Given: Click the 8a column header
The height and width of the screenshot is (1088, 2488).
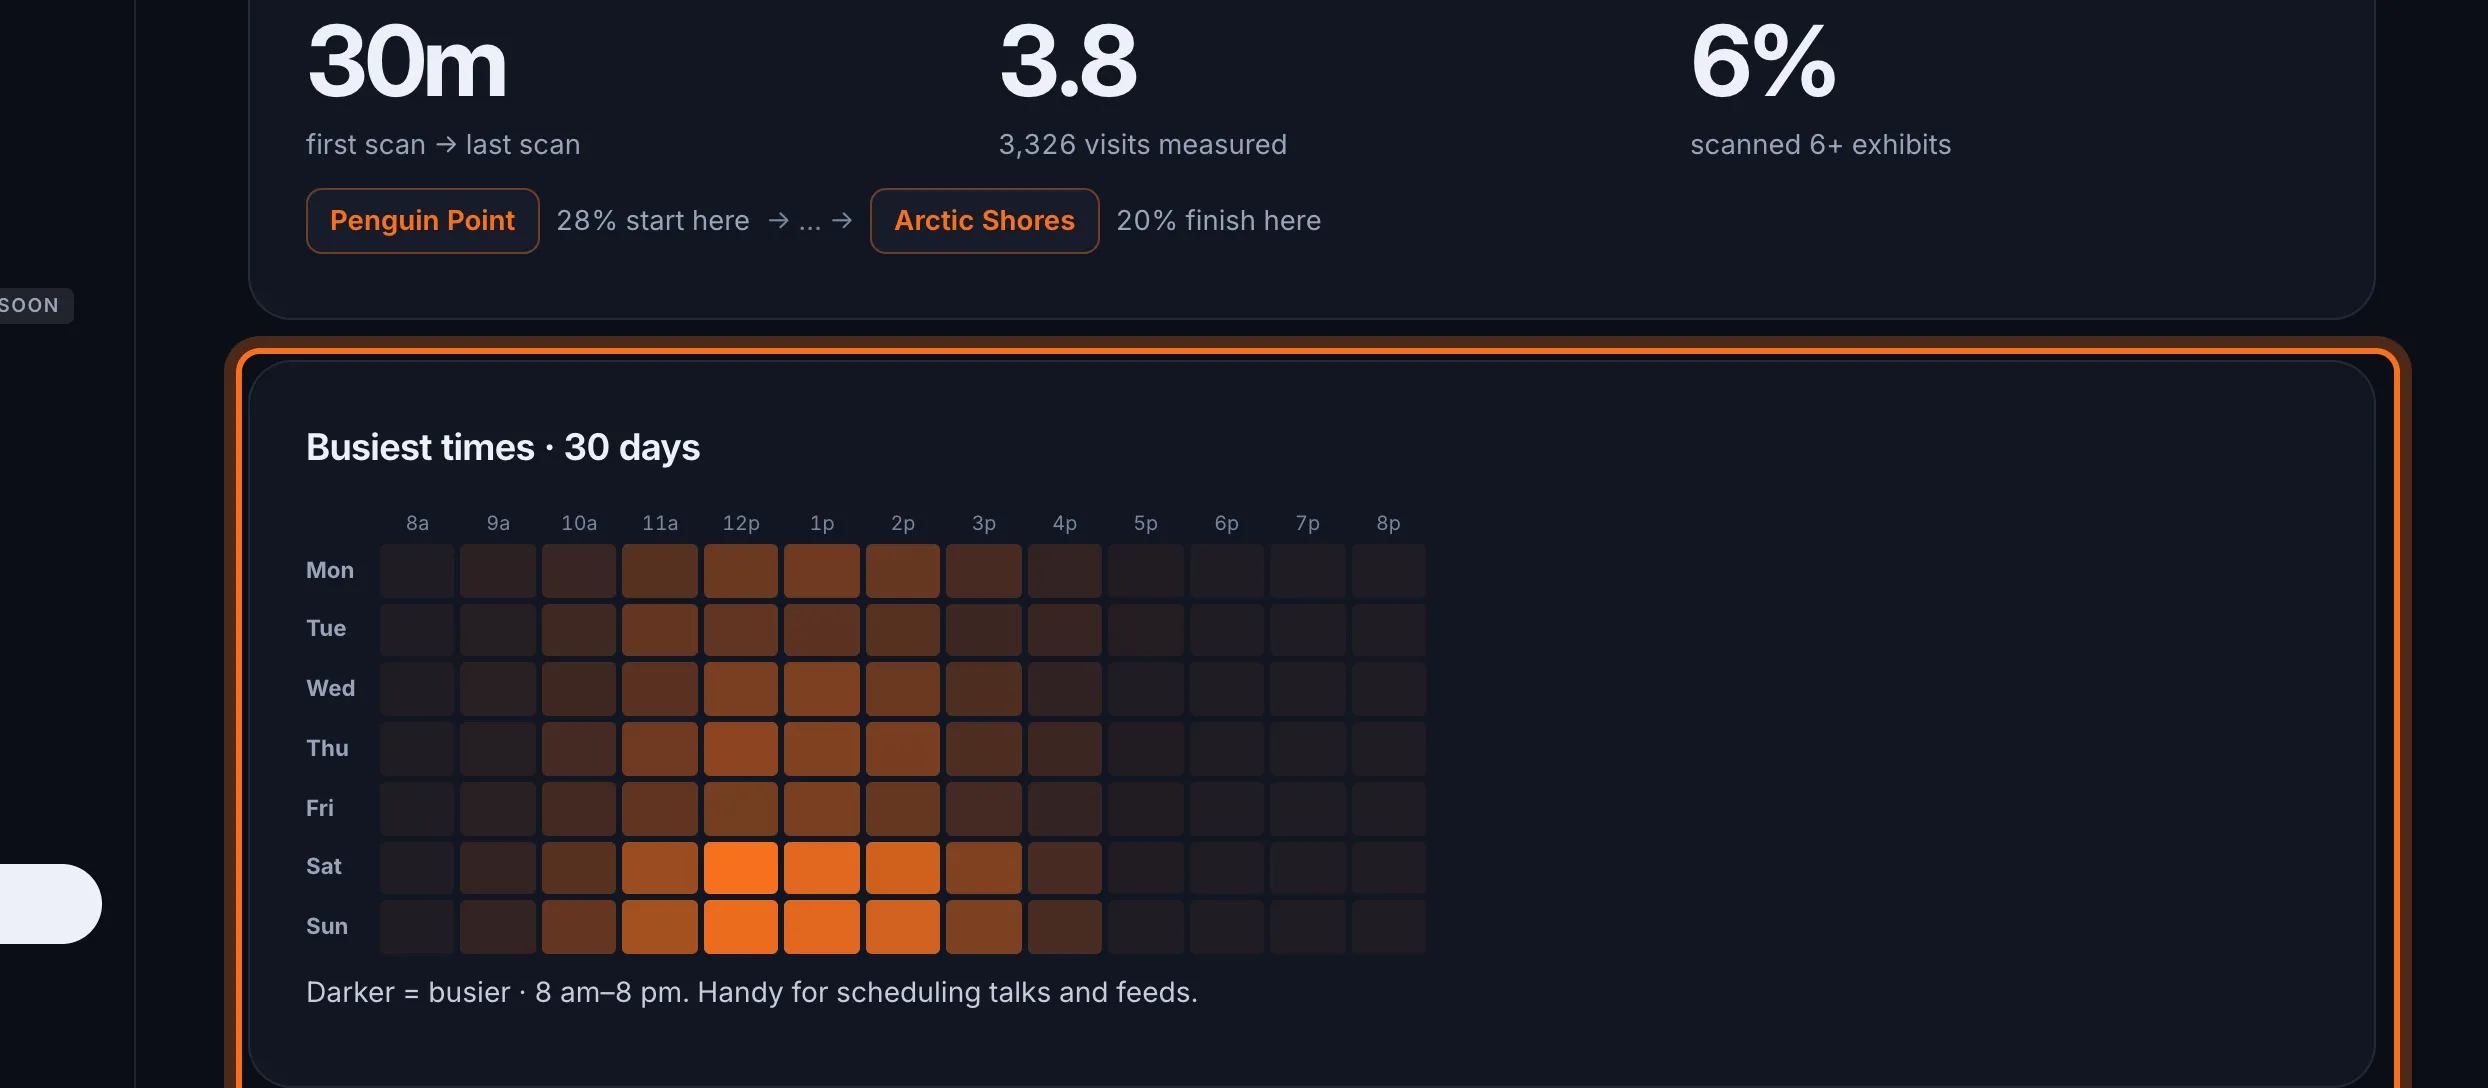Looking at the screenshot, I should click(x=417, y=523).
